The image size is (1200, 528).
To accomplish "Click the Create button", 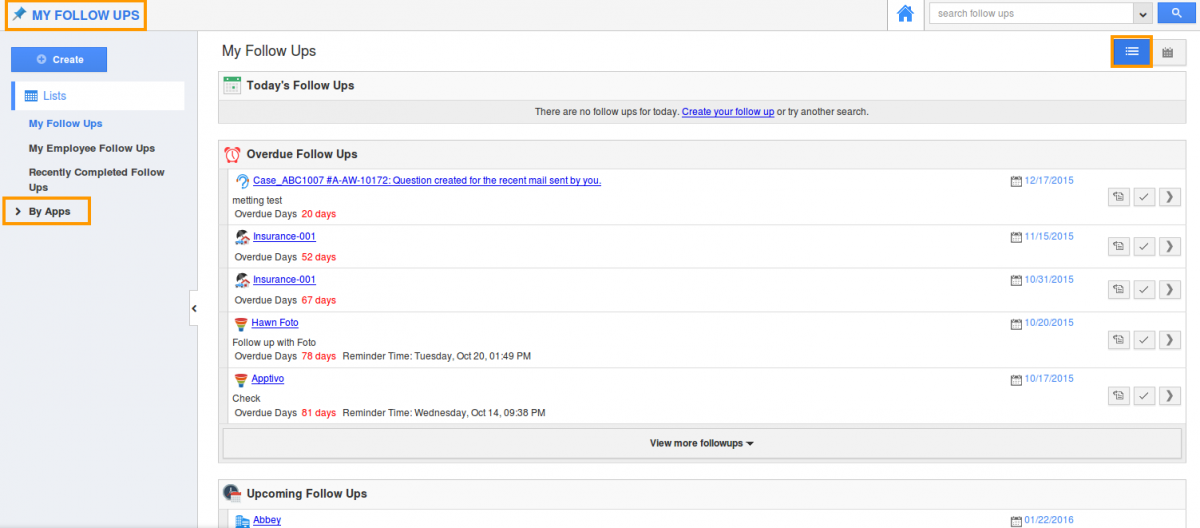I will [59, 60].
